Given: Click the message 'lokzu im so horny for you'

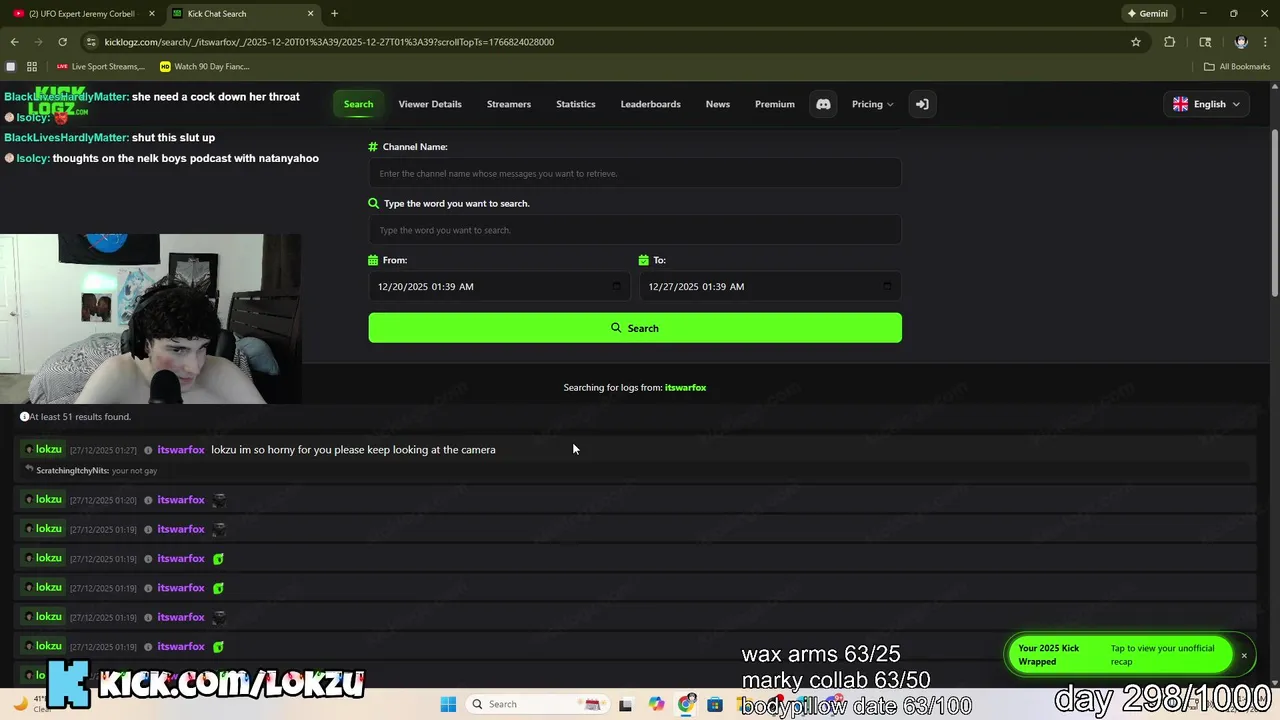Looking at the screenshot, I should [x=353, y=450].
